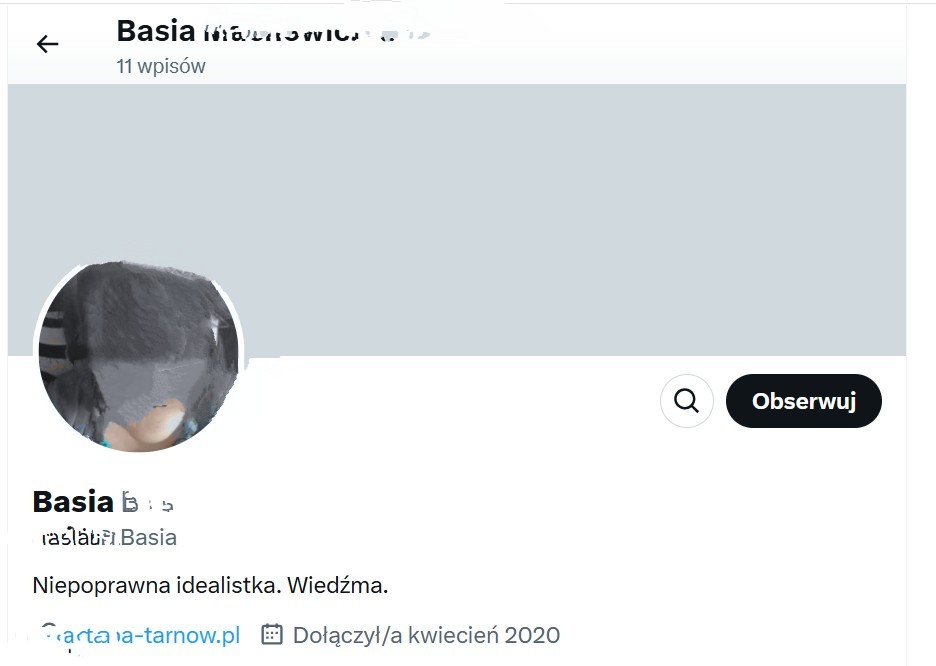Viewport: 936px width, 666px height.
Task: Click the Basia name in the top header
Action: point(156,31)
